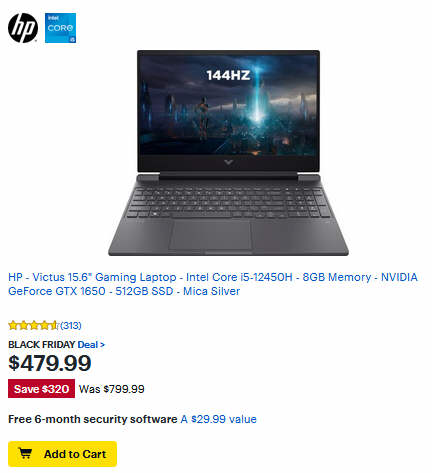Screen dimensions: 432x473
Task: Click the shopping cart icon in the yellow button
Action: click(25, 454)
